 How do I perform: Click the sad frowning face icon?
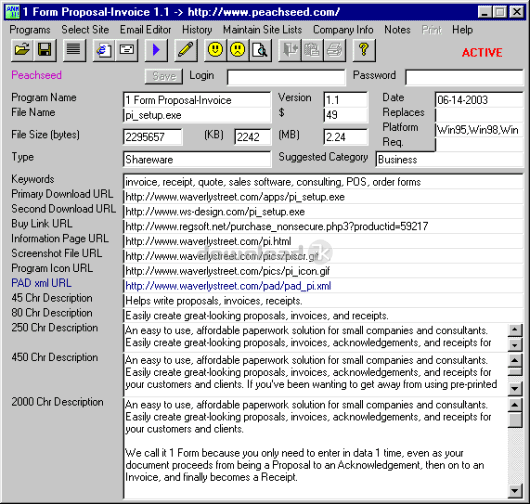tap(238, 50)
